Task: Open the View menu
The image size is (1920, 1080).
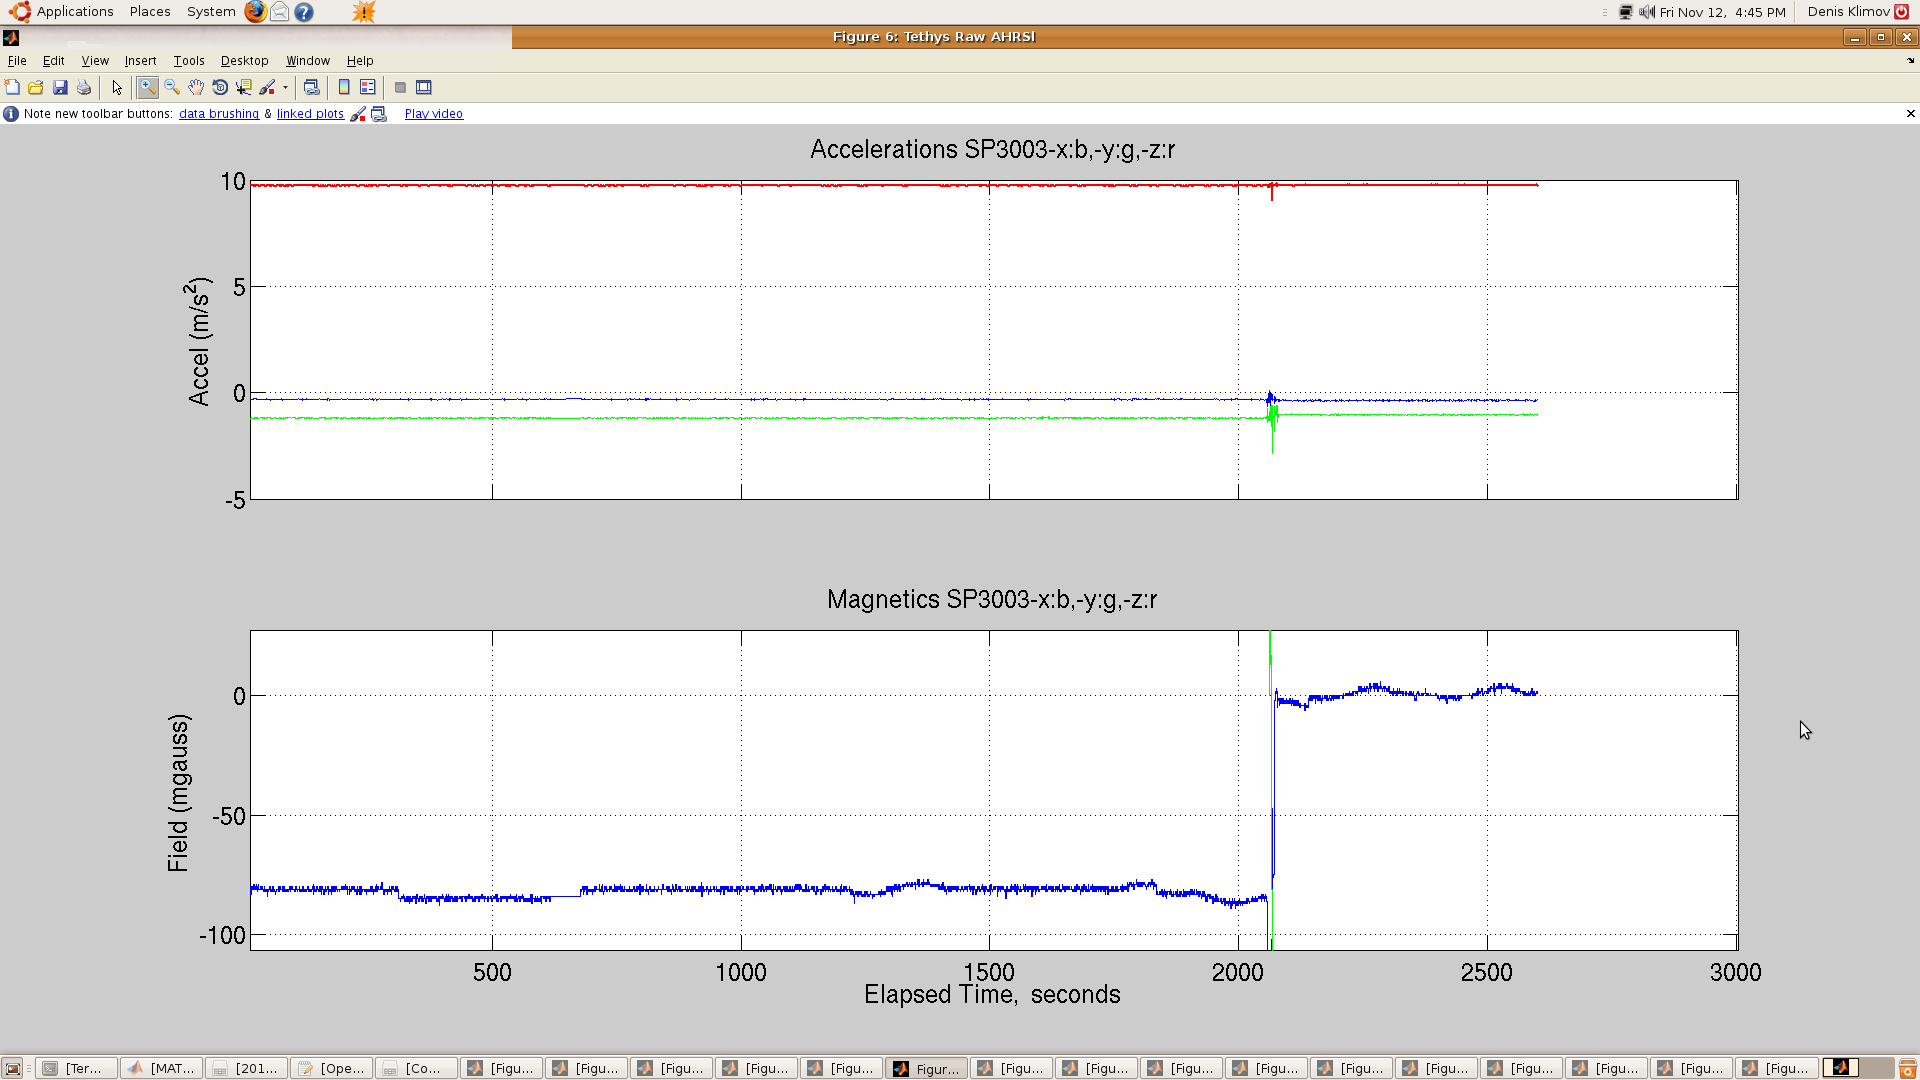Action: pyautogui.click(x=95, y=61)
